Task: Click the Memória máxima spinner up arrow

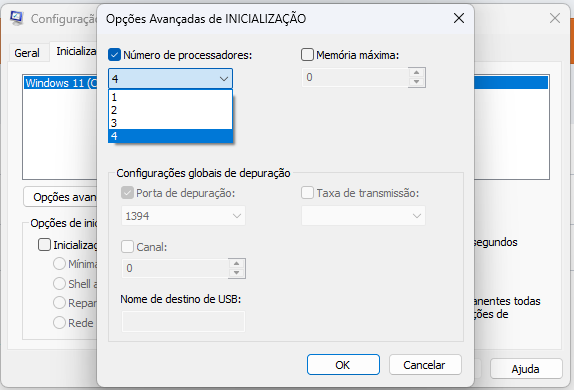Action: coord(417,73)
